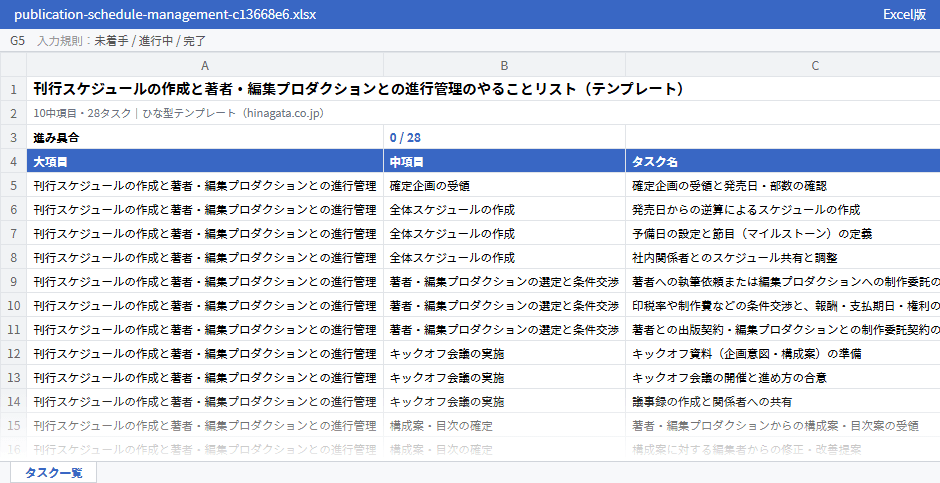
Task: Click the 中項目 header cell
Action: 504,161
